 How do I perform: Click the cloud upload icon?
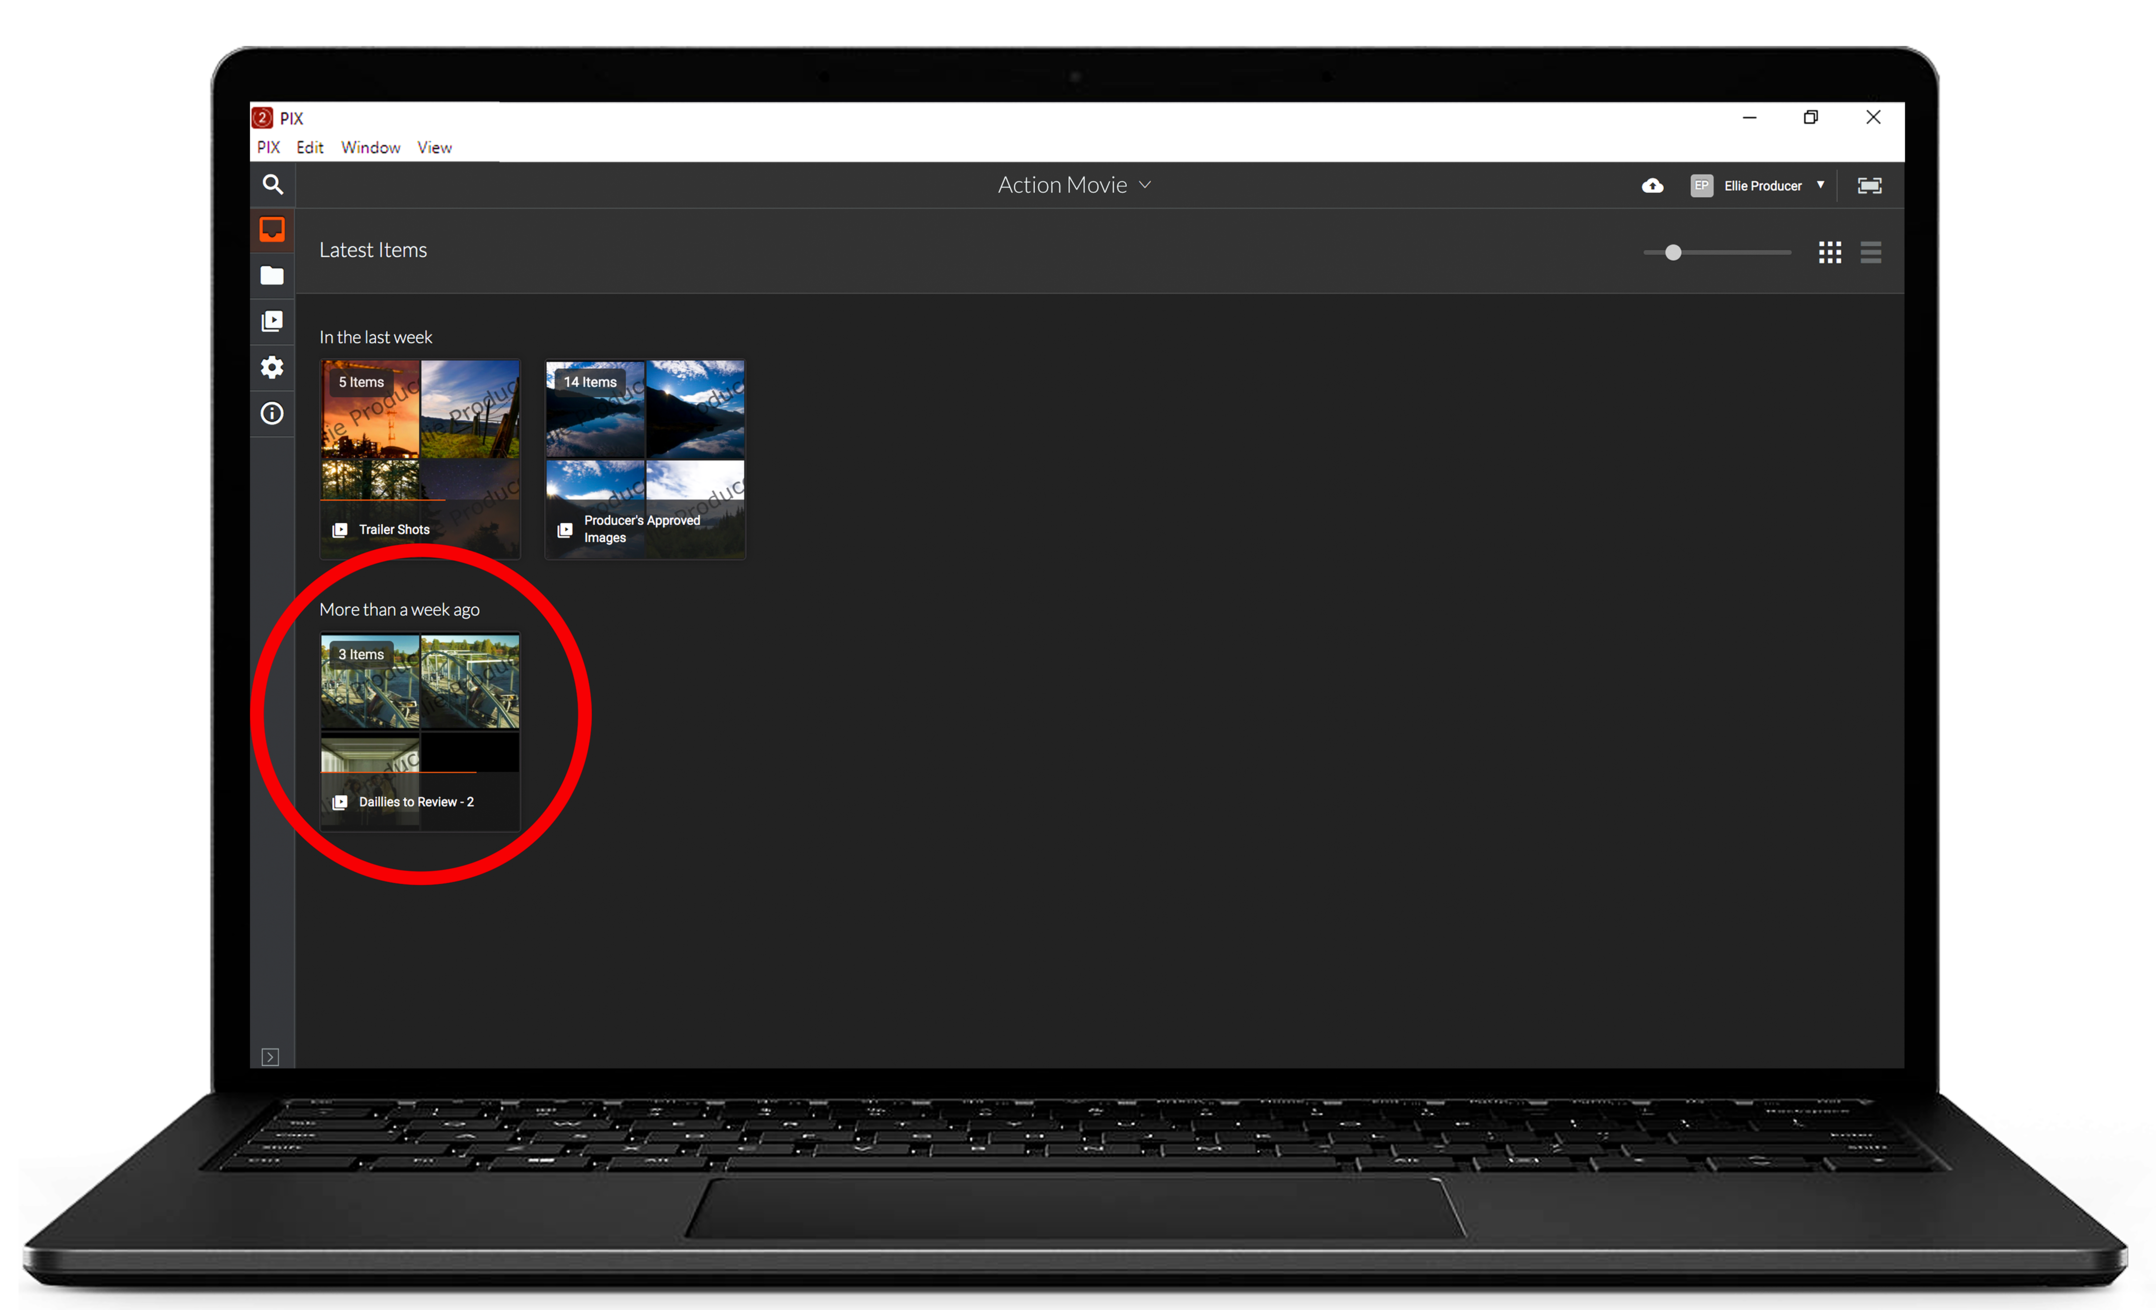click(x=1652, y=186)
